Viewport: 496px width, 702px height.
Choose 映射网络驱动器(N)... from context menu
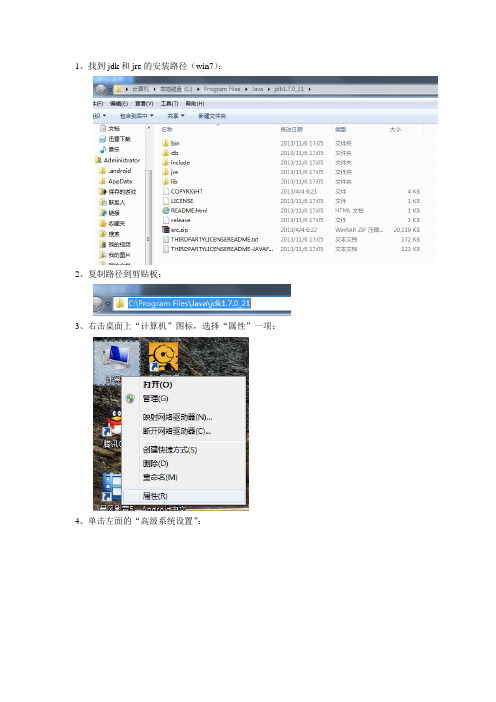click(x=177, y=417)
